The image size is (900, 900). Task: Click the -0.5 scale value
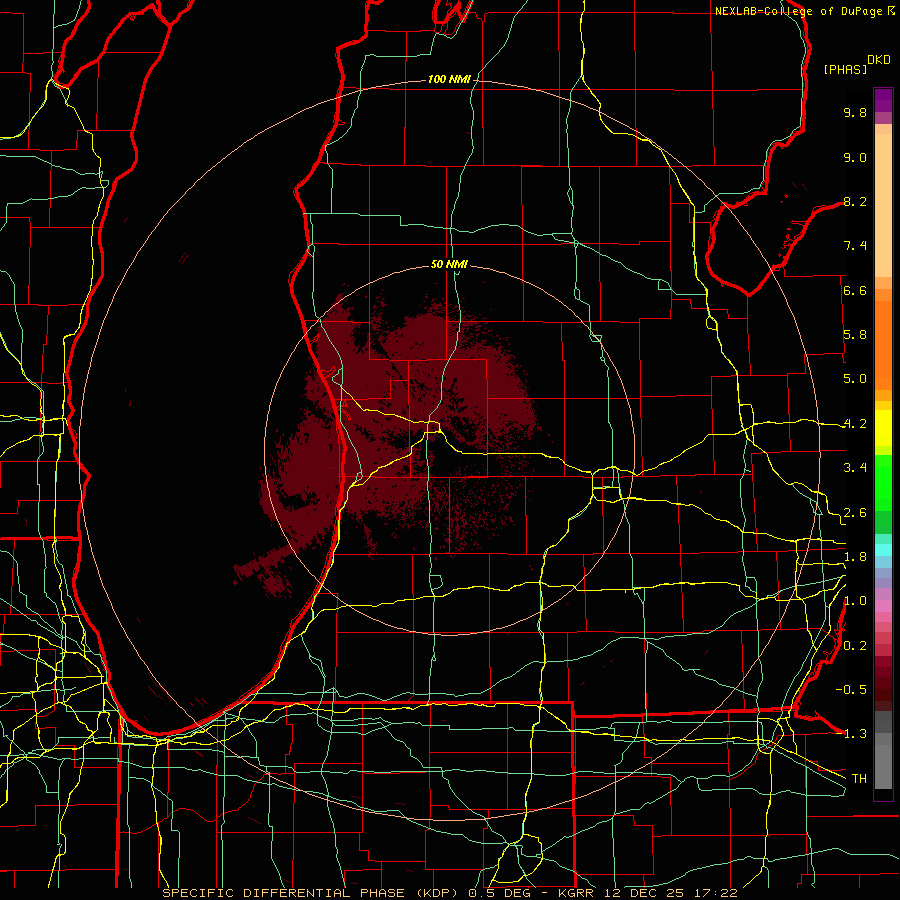click(x=851, y=690)
